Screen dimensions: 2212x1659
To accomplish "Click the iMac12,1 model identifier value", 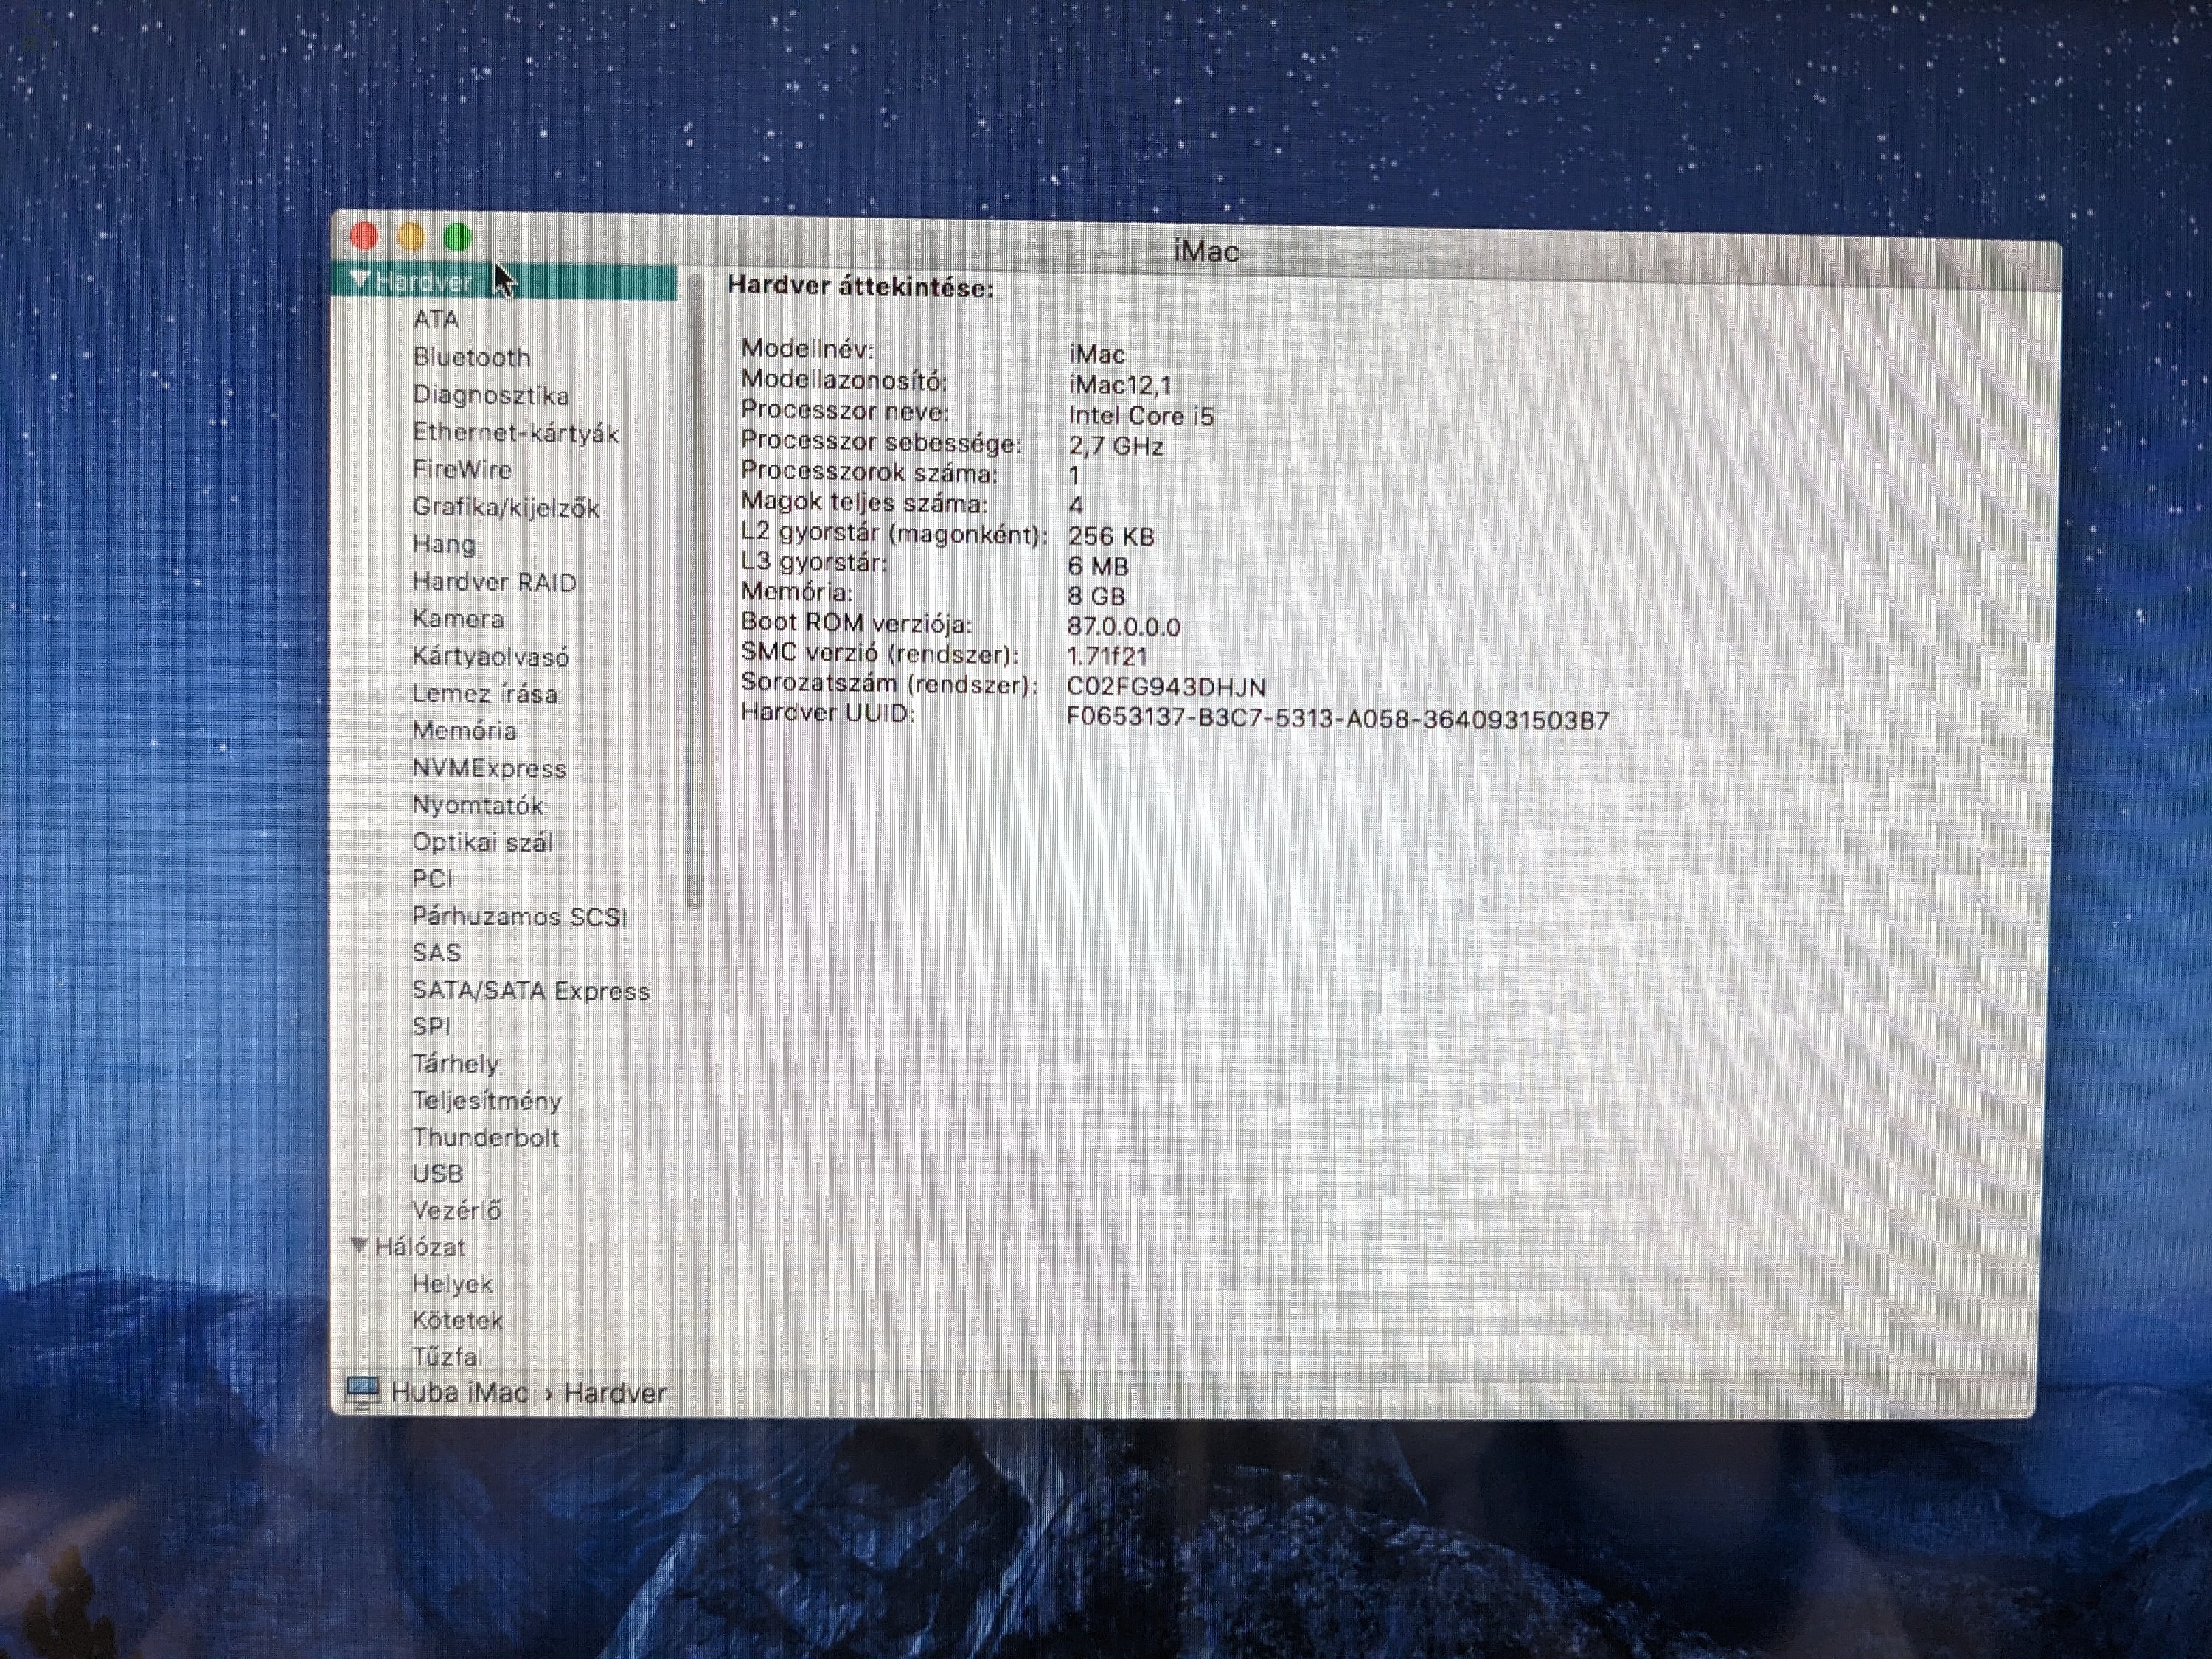I will [x=1119, y=385].
